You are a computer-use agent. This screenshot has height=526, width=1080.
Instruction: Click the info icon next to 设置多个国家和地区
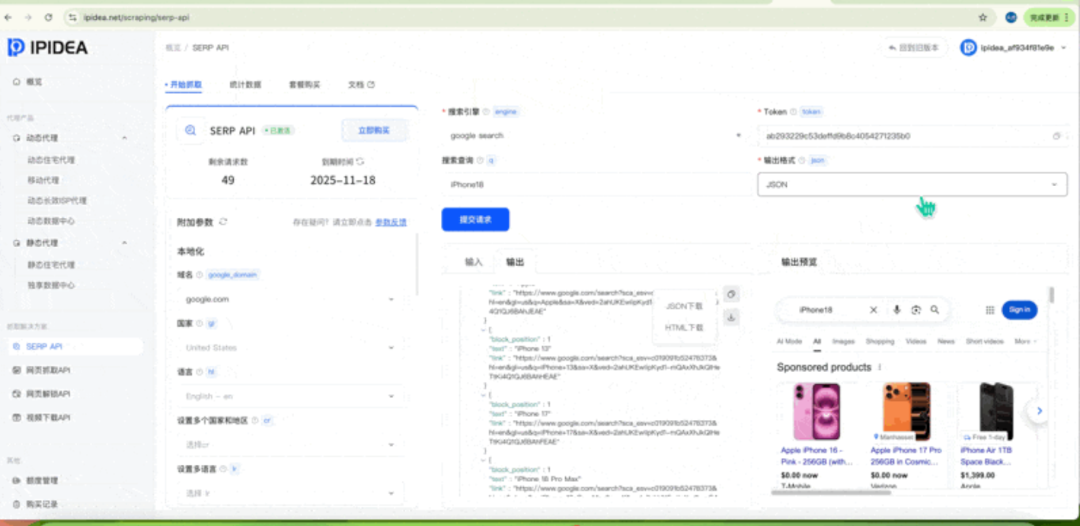click(254, 420)
